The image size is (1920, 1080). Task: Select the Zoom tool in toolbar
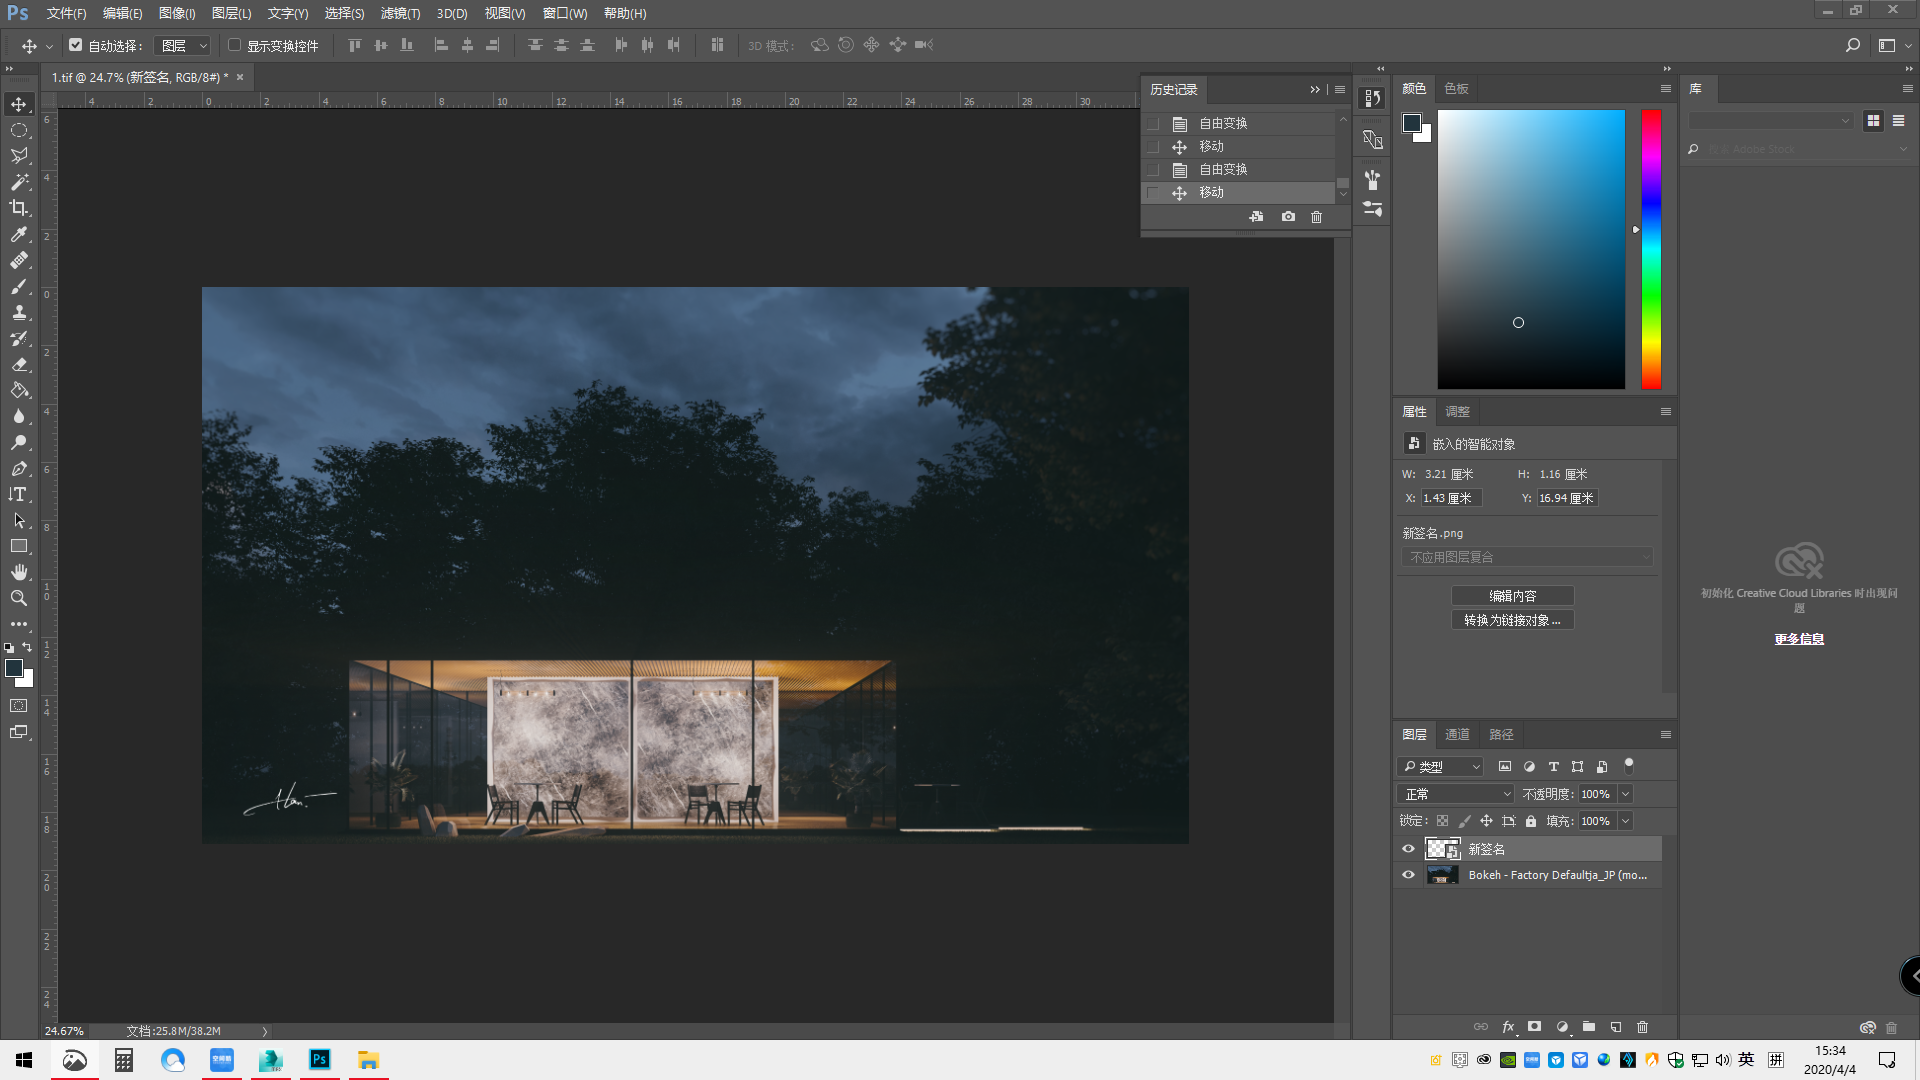(x=19, y=598)
